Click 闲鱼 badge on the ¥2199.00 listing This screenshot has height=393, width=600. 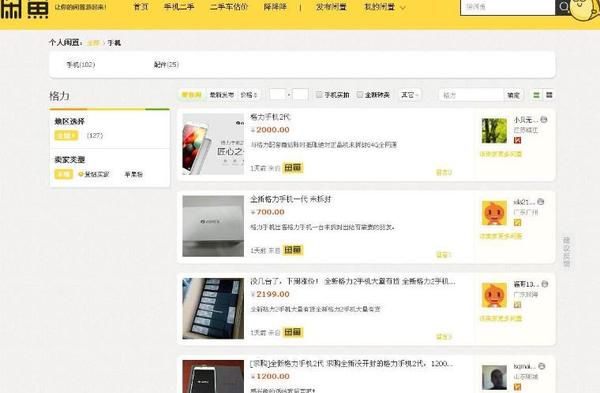(x=293, y=332)
